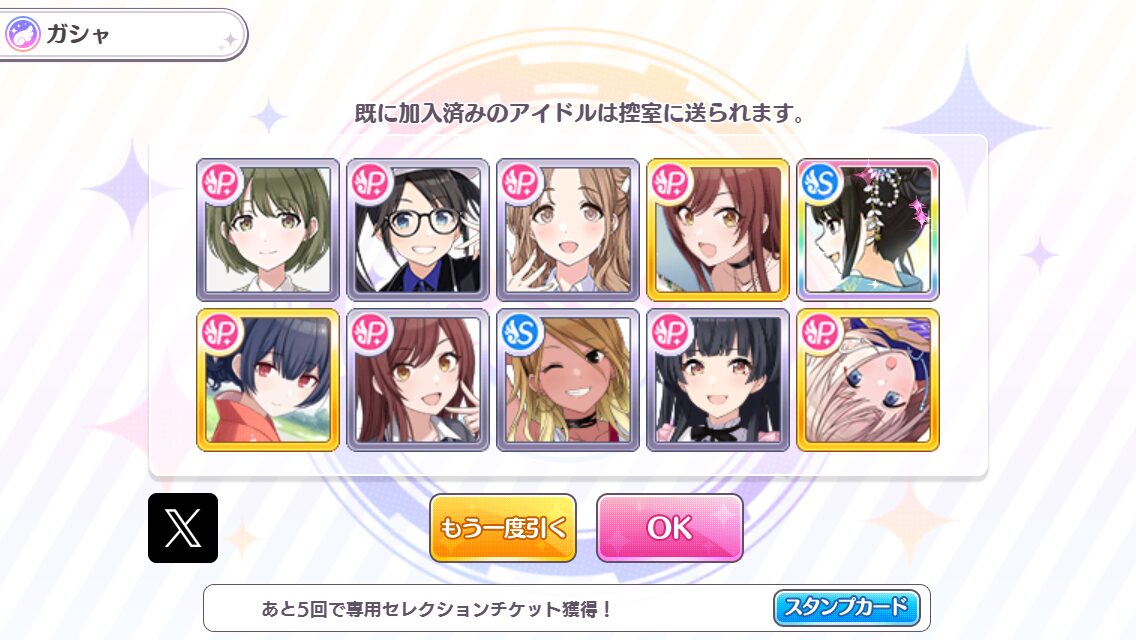This screenshot has height=640, width=1136.
Task: Click the ガシャ title banner
Action: click(x=123, y=35)
